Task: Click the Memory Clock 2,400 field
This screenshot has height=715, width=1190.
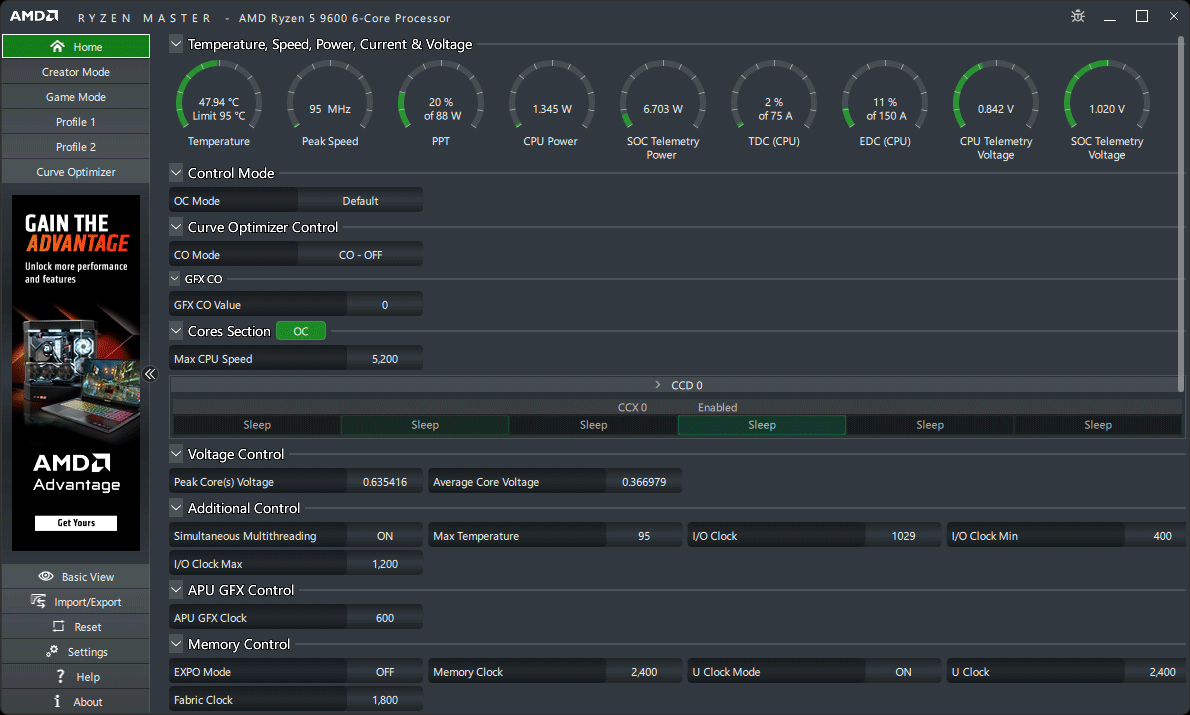Action: [x=644, y=672]
